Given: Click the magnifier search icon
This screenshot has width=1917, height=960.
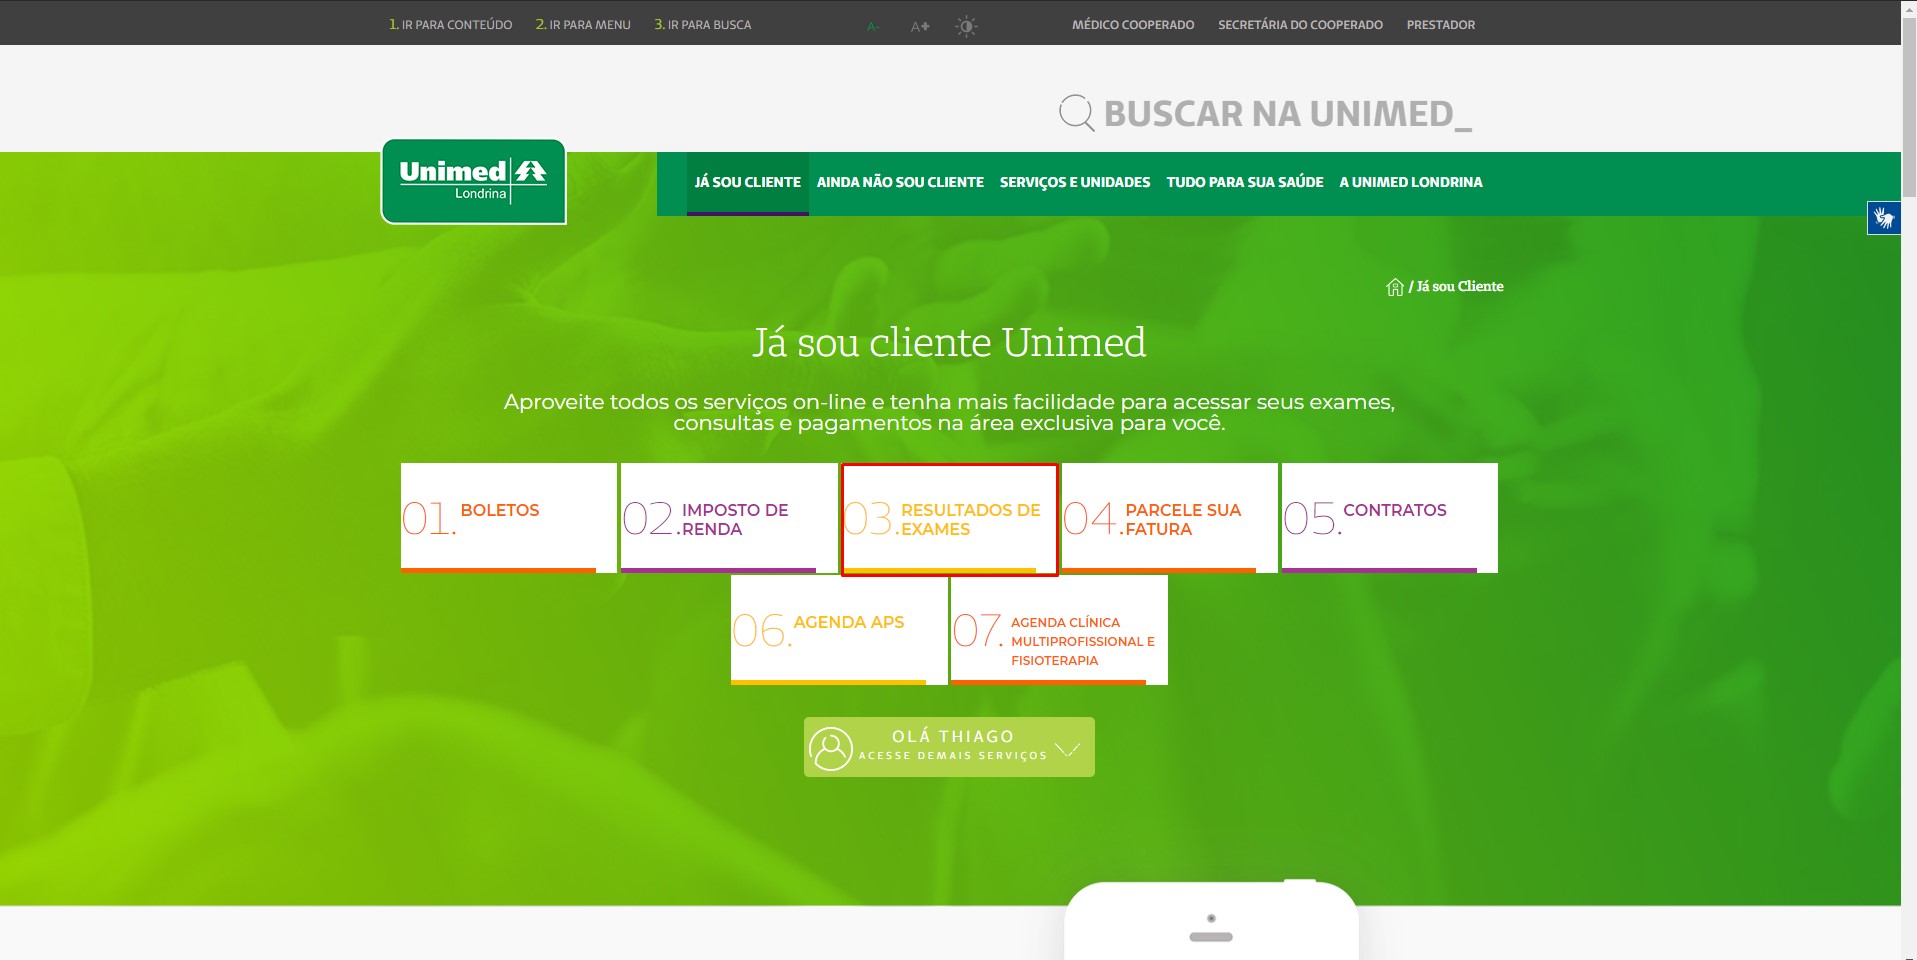Looking at the screenshot, I should (1076, 113).
